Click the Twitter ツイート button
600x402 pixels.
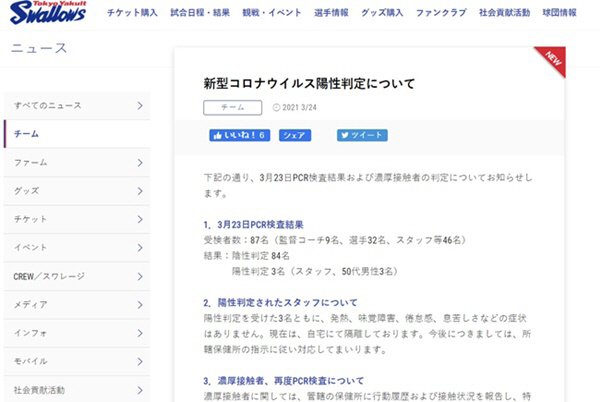point(362,135)
